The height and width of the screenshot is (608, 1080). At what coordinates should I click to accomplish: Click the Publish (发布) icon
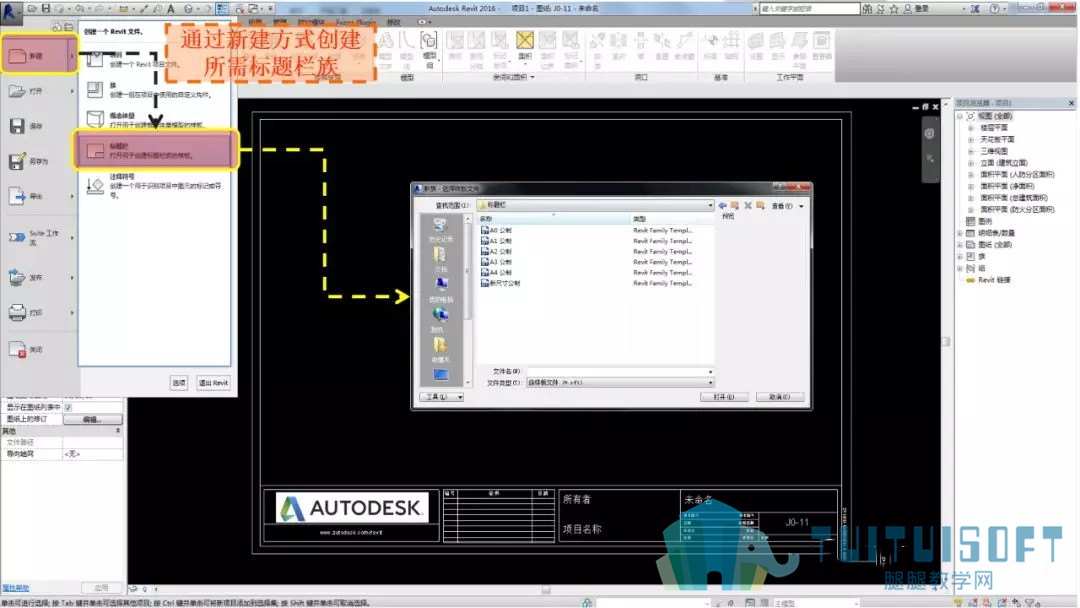tap(17, 277)
